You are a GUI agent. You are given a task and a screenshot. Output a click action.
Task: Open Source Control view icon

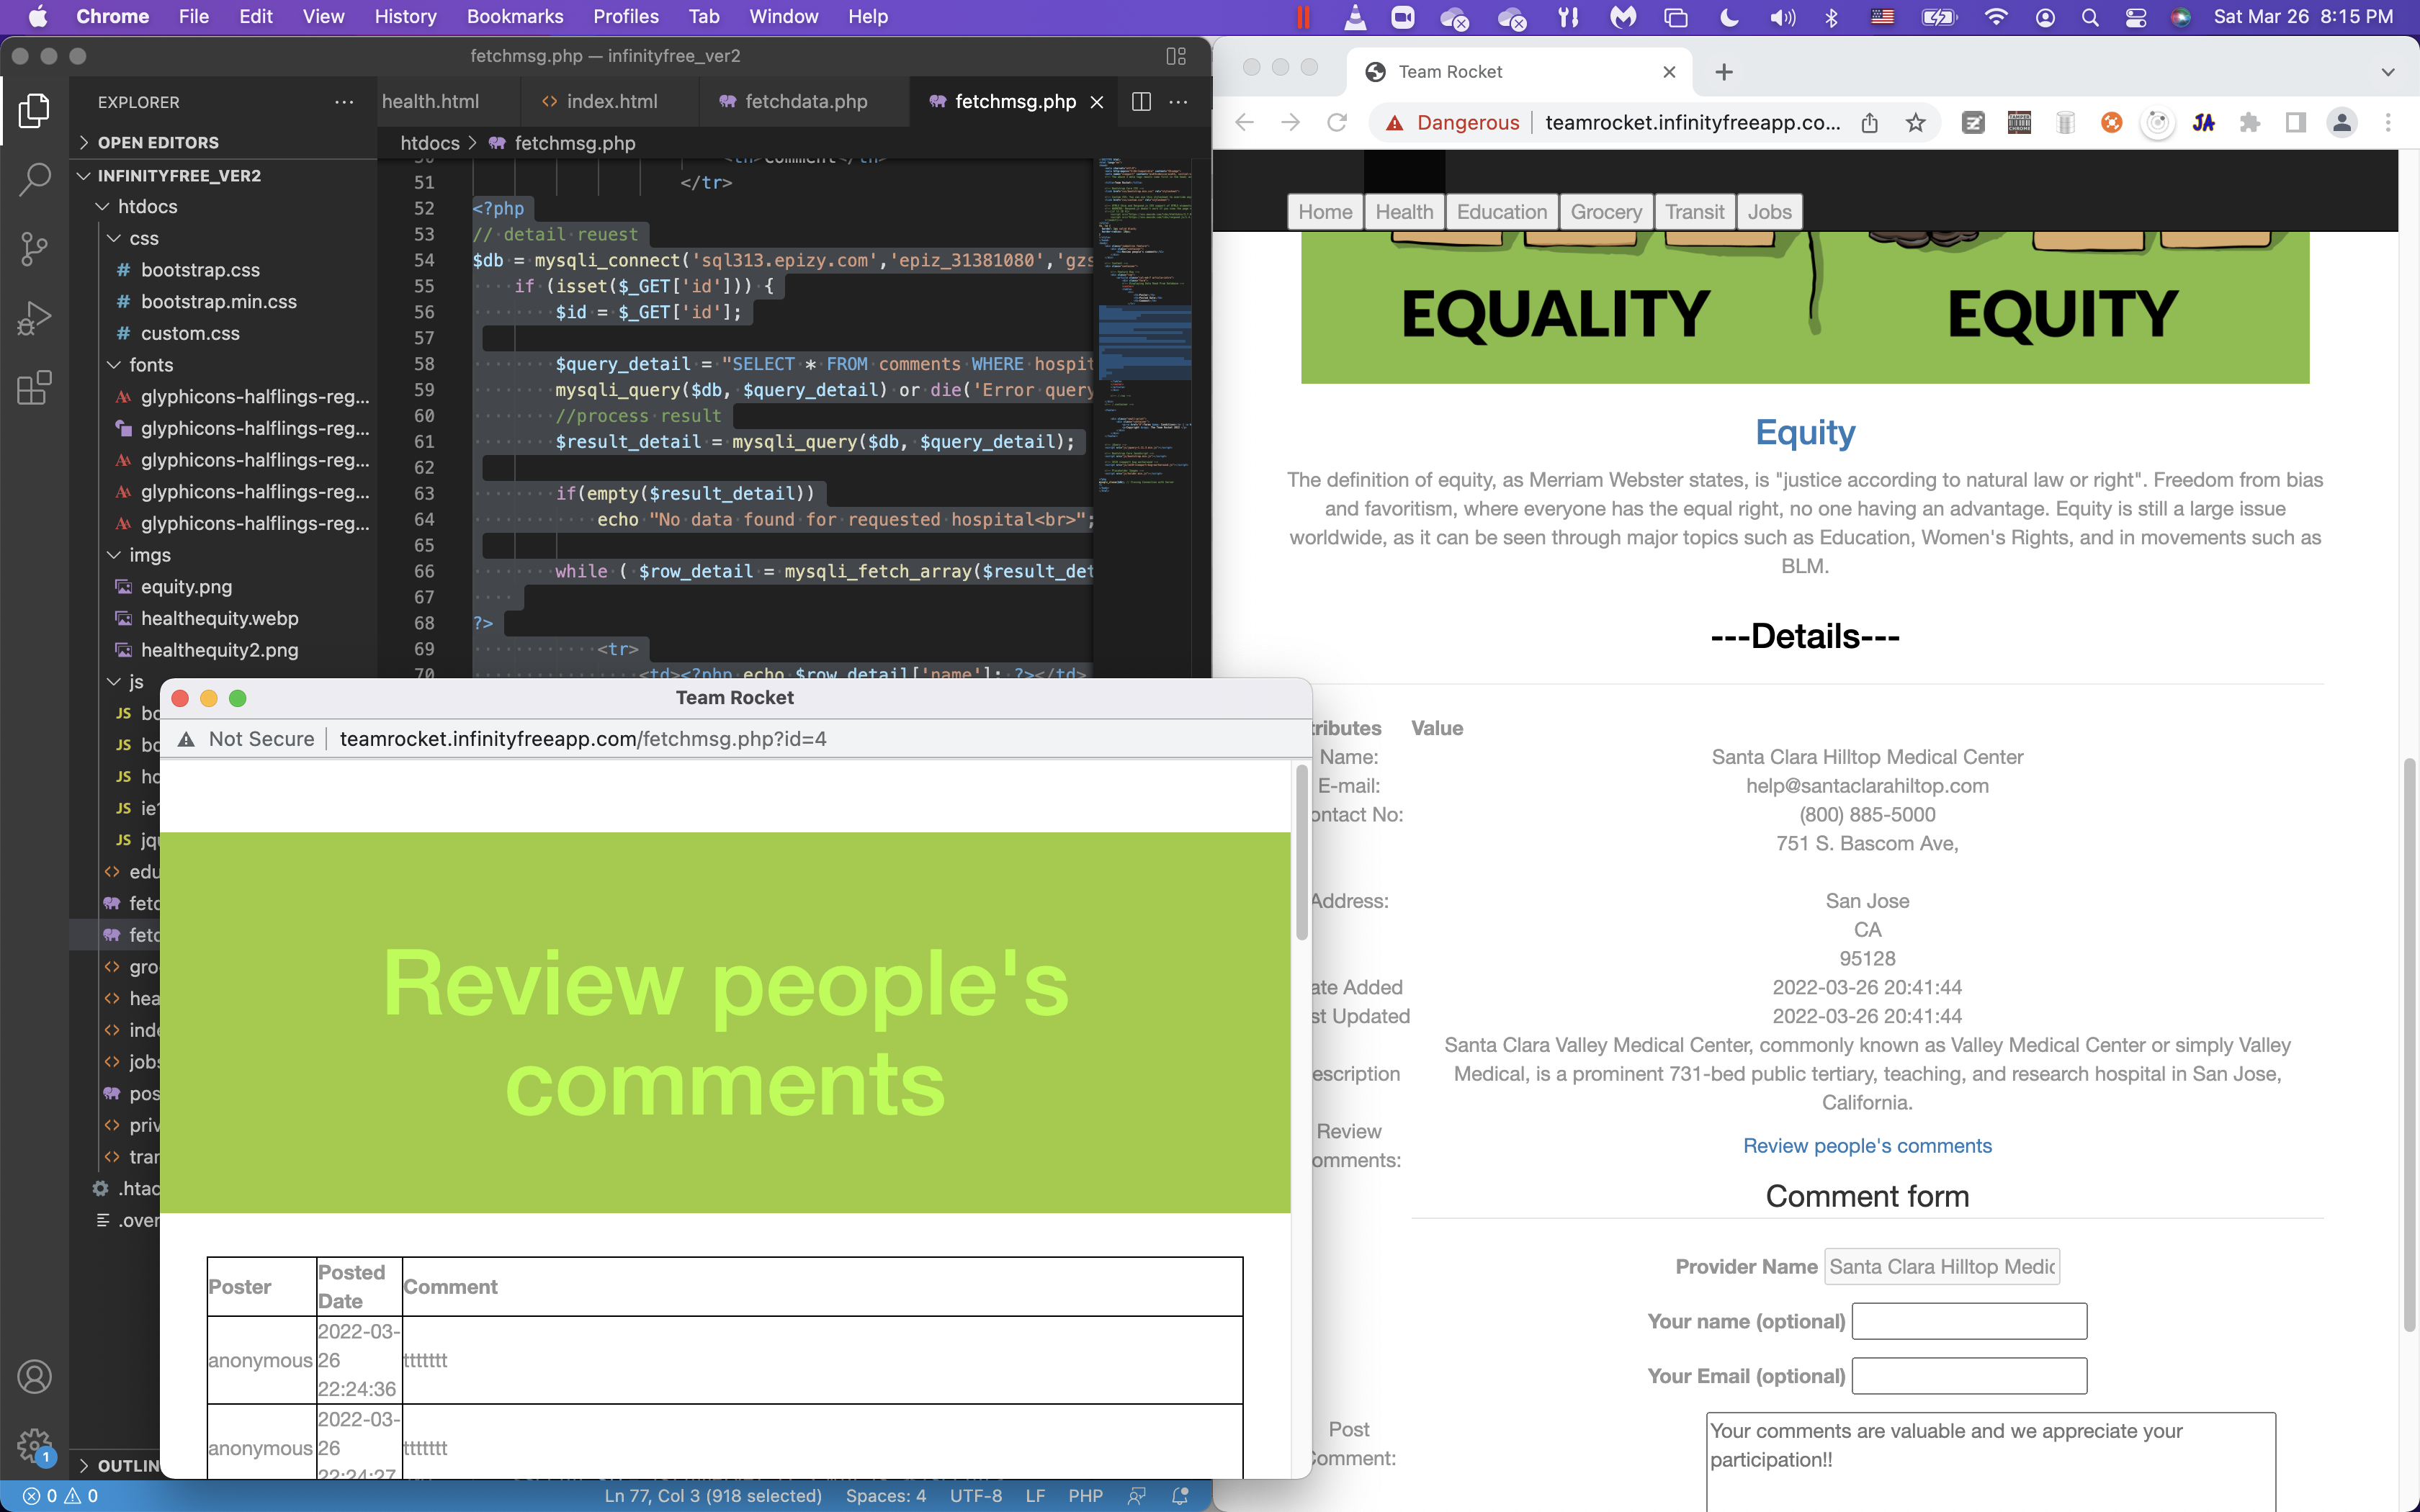[34, 249]
